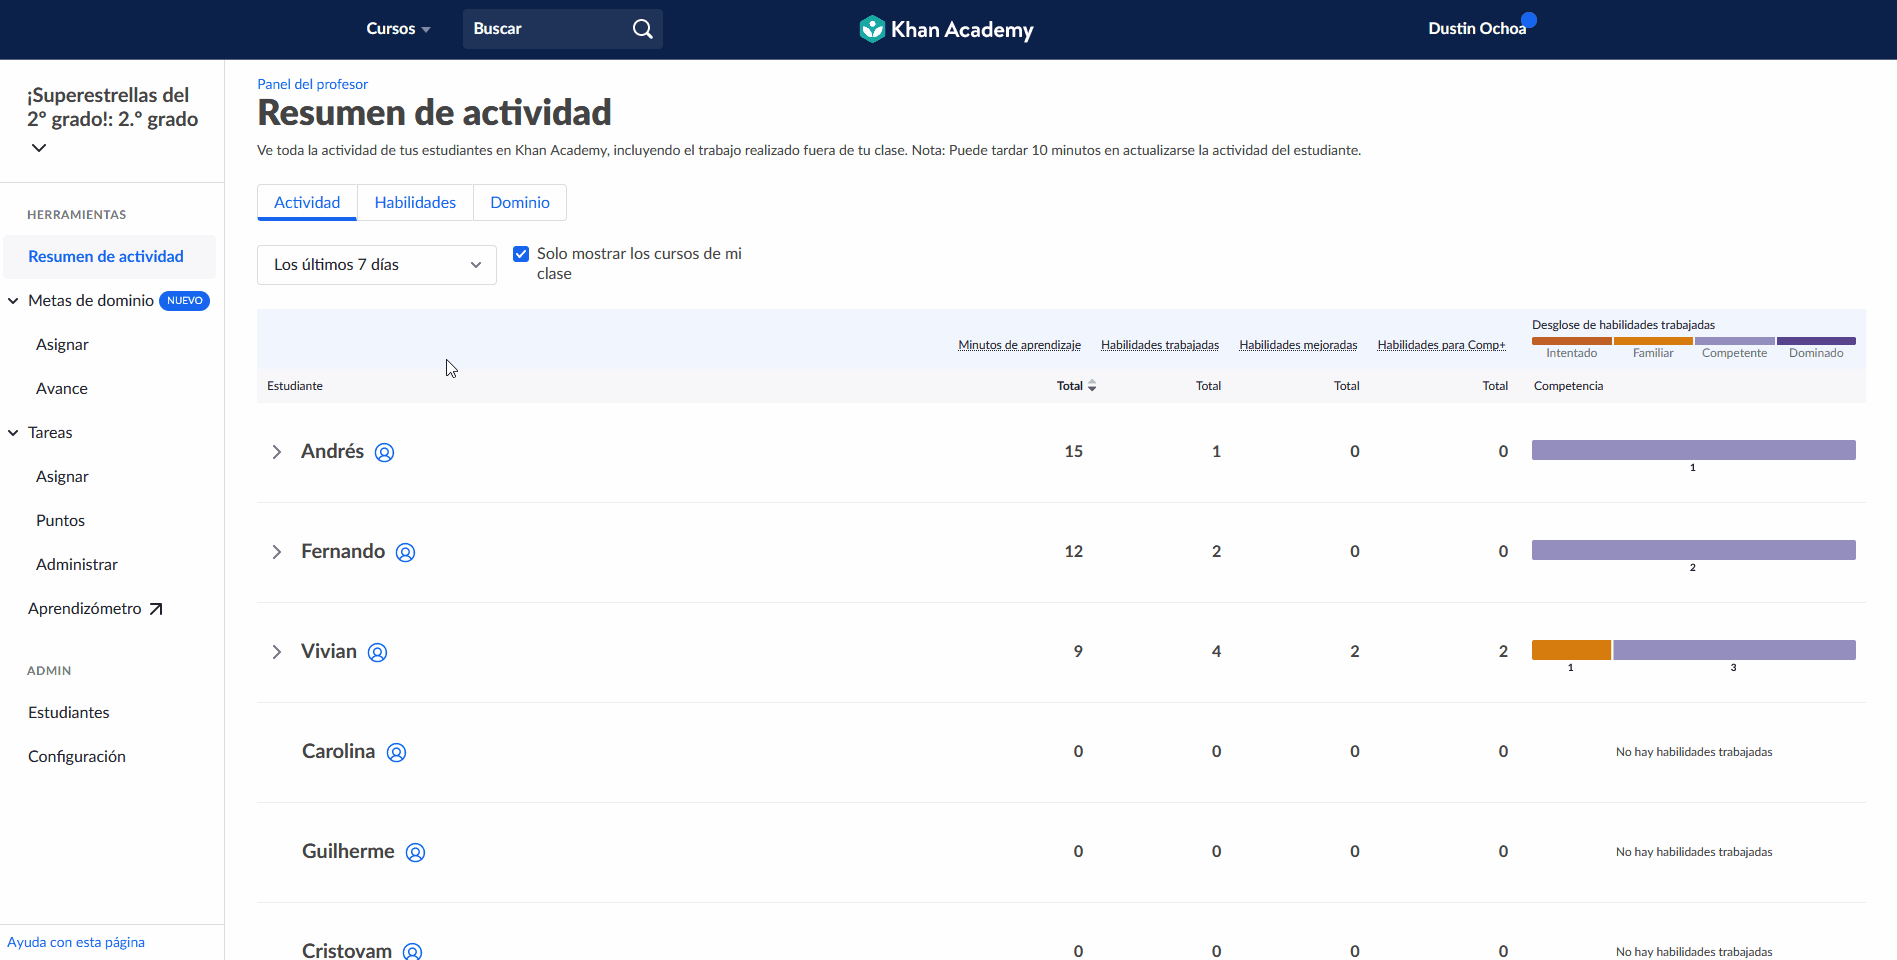Open Carolina profile icon
This screenshot has height=960, width=1897.
tap(396, 752)
